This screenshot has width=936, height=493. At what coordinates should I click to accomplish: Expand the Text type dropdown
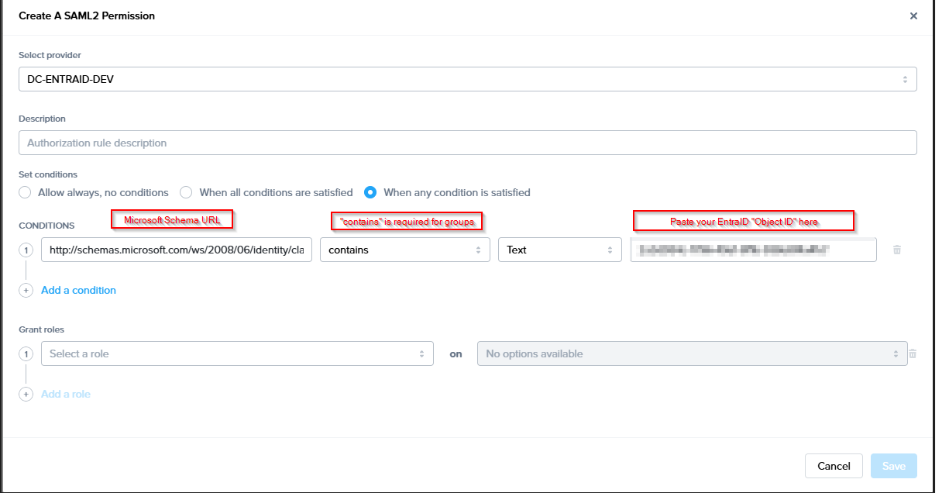(560, 250)
